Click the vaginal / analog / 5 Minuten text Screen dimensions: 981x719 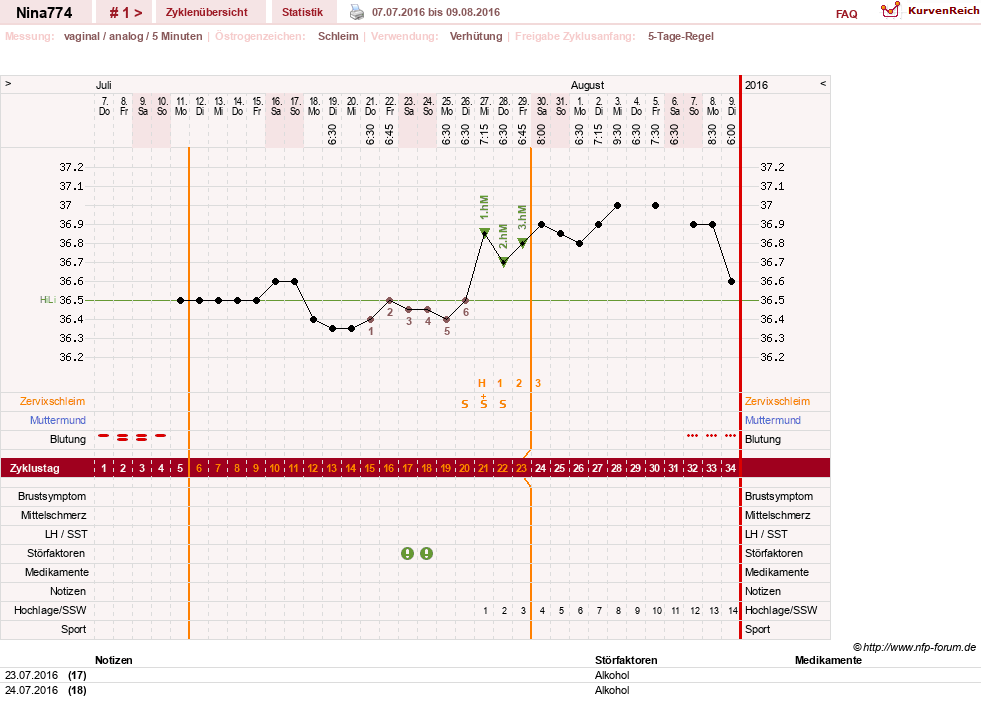tap(133, 36)
